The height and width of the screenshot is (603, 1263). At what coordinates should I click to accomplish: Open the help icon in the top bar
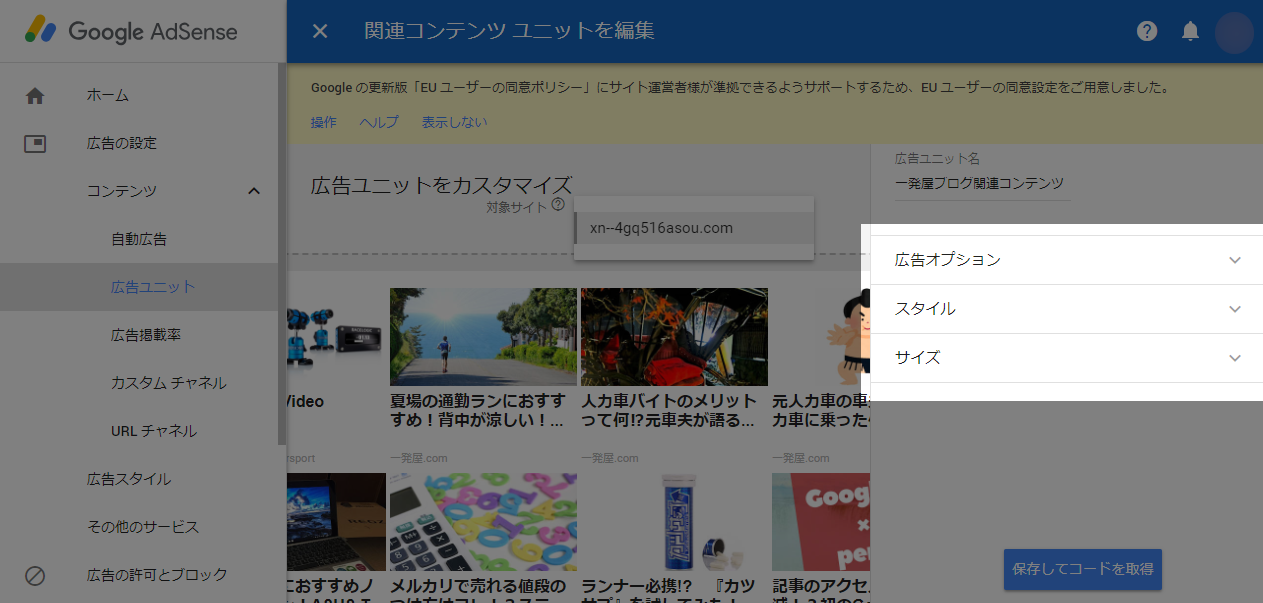pyautogui.click(x=1145, y=31)
